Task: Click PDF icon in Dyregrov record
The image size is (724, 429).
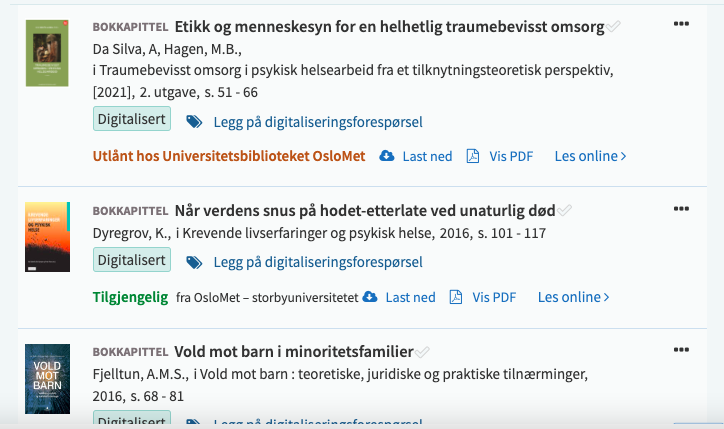Action: point(456,297)
